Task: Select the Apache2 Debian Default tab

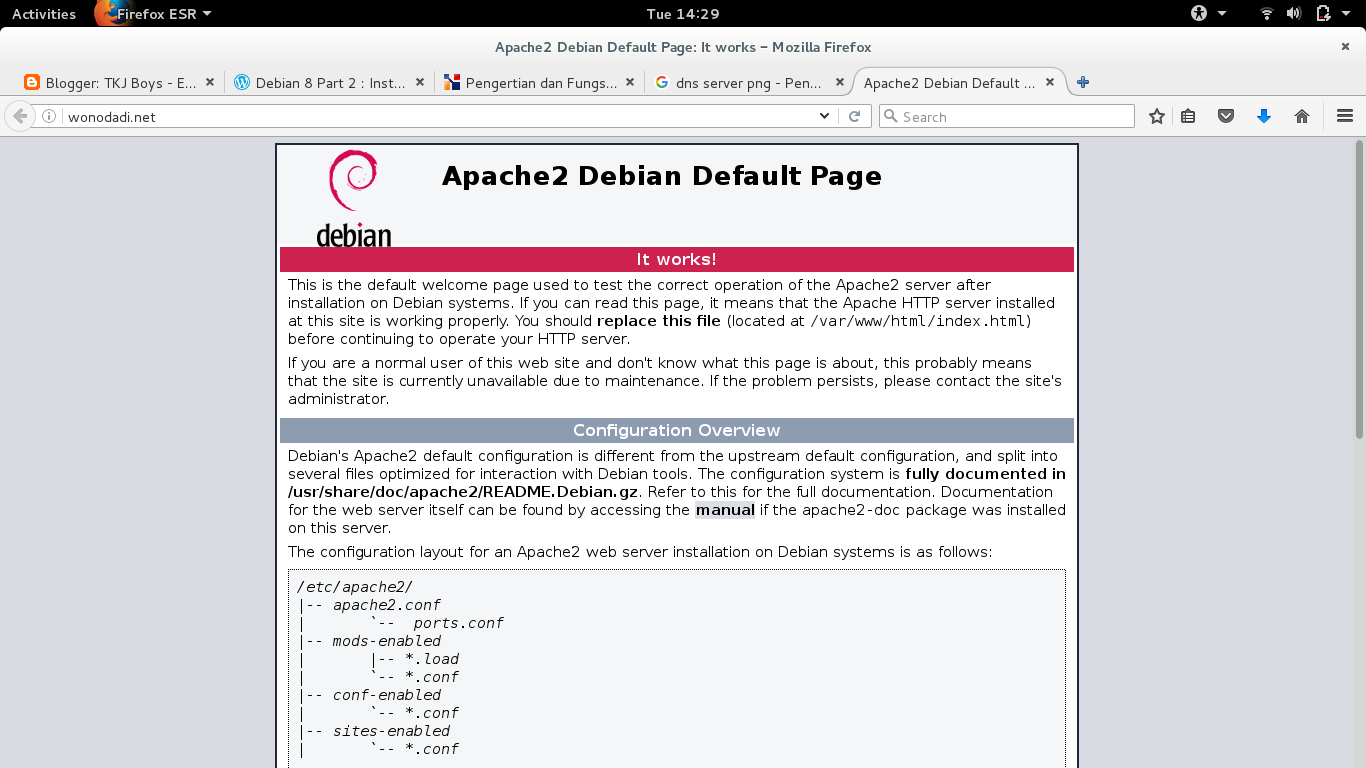Action: coord(960,83)
